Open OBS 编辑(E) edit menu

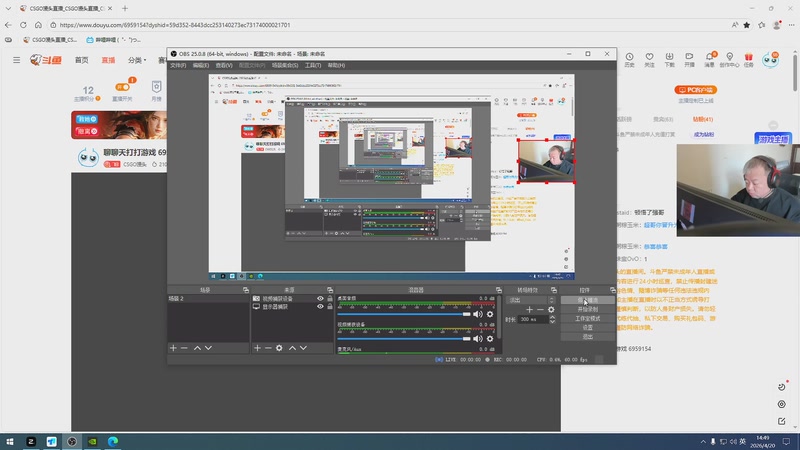[x=201, y=65]
